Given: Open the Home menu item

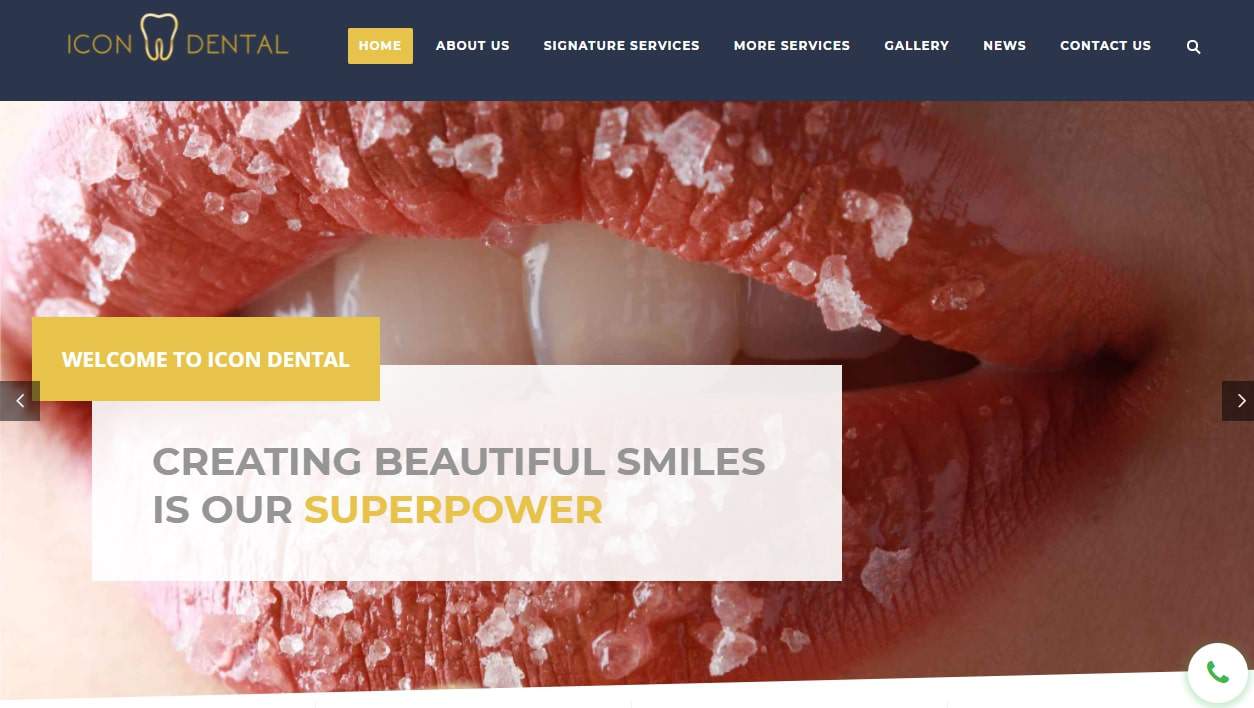Looking at the screenshot, I should (x=380, y=46).
